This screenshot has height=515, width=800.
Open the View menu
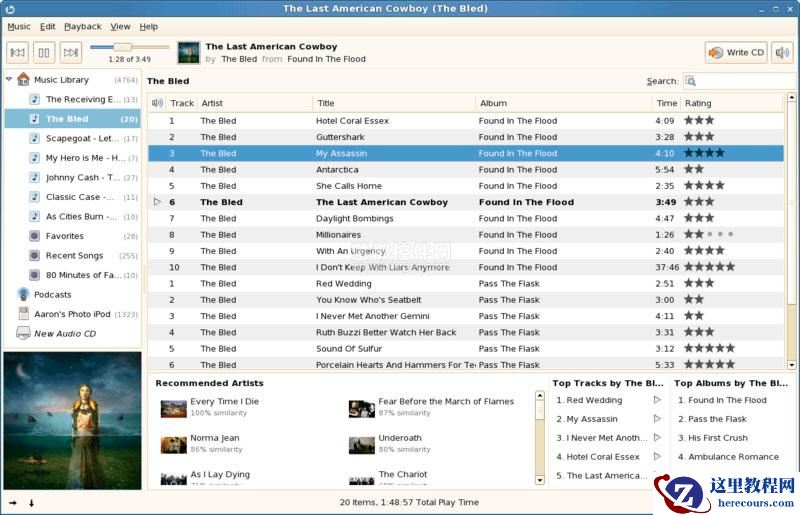click(120, 27)
